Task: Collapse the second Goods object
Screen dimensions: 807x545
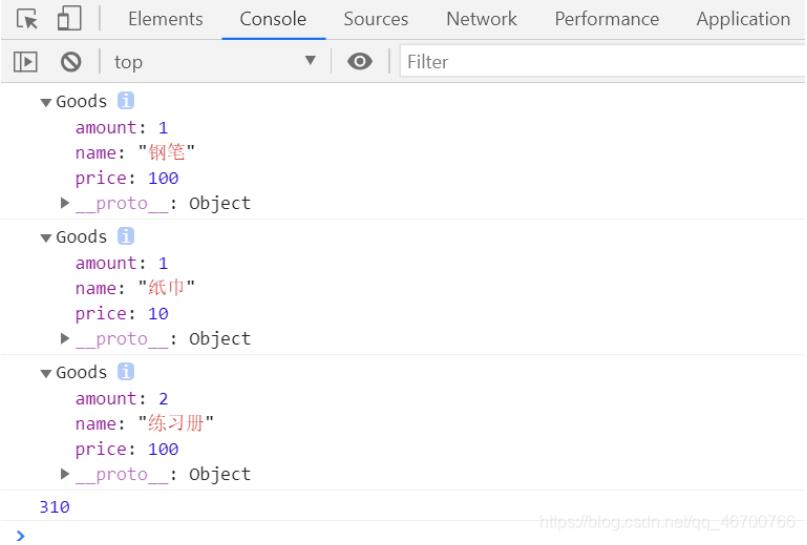Action: [45, 238]
